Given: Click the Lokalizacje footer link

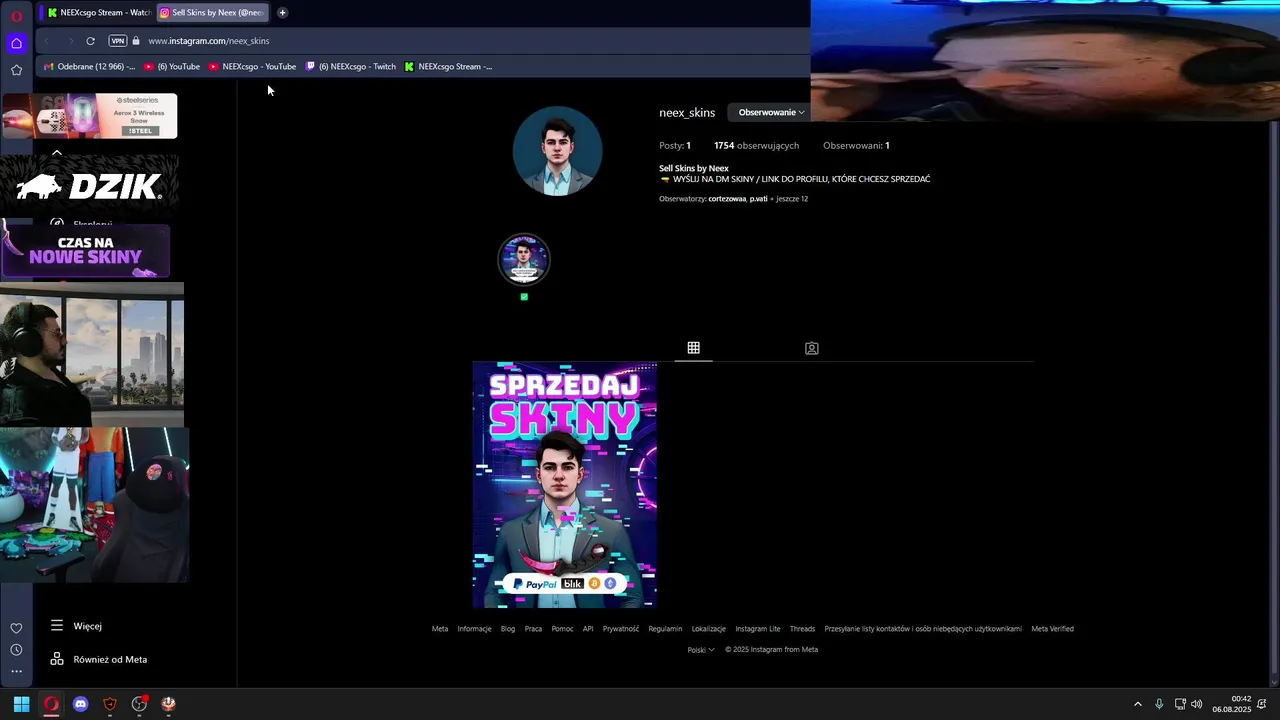Looking at the screenshot, I should 709,629.
